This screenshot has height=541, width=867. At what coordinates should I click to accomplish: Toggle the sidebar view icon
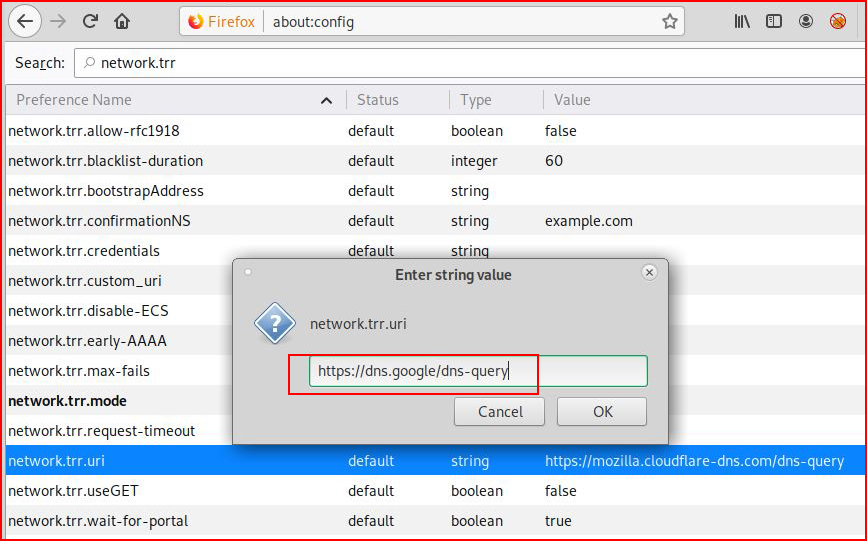[774, 22]
